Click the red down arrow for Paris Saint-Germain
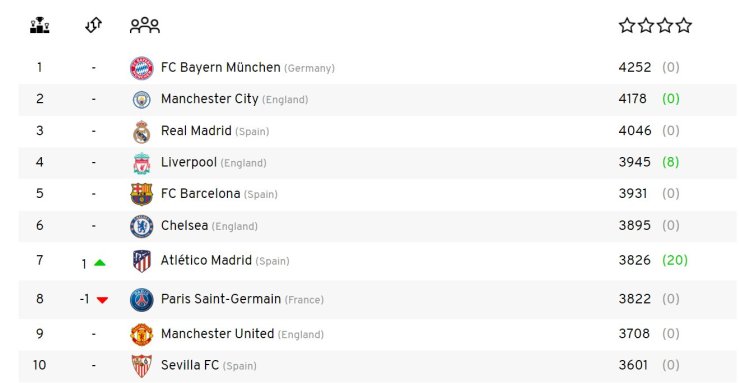Viewport: 740px width, 383px height. (102, 300)
